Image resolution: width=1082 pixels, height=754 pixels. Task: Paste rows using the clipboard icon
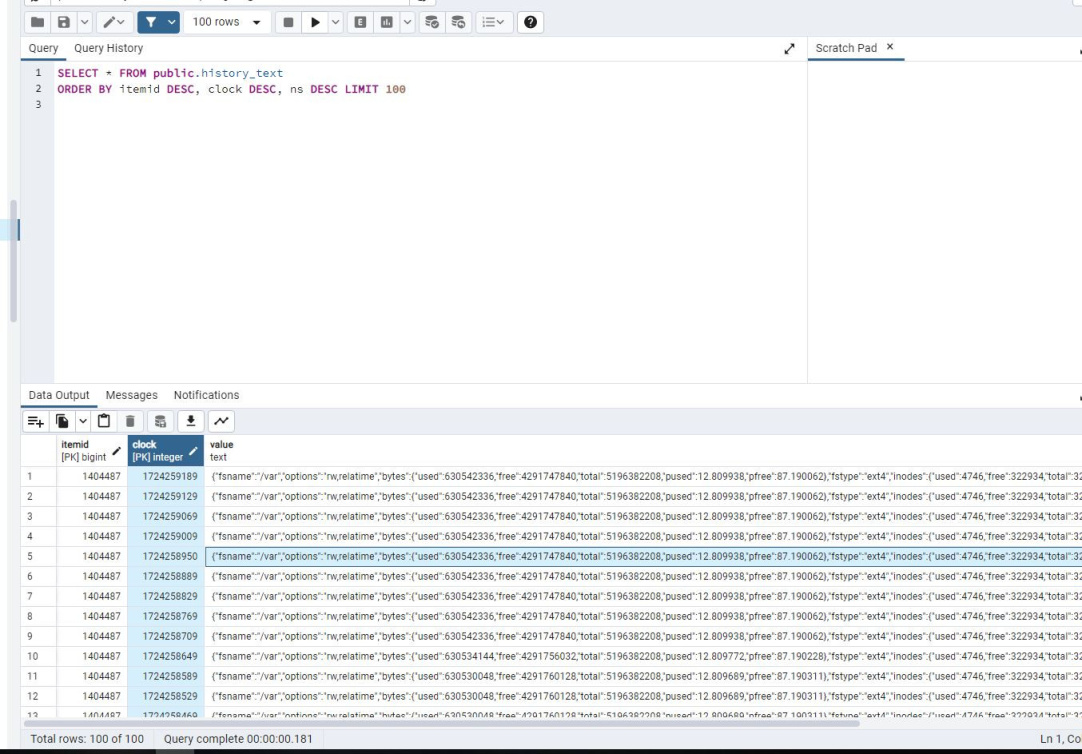pos(105,420)
